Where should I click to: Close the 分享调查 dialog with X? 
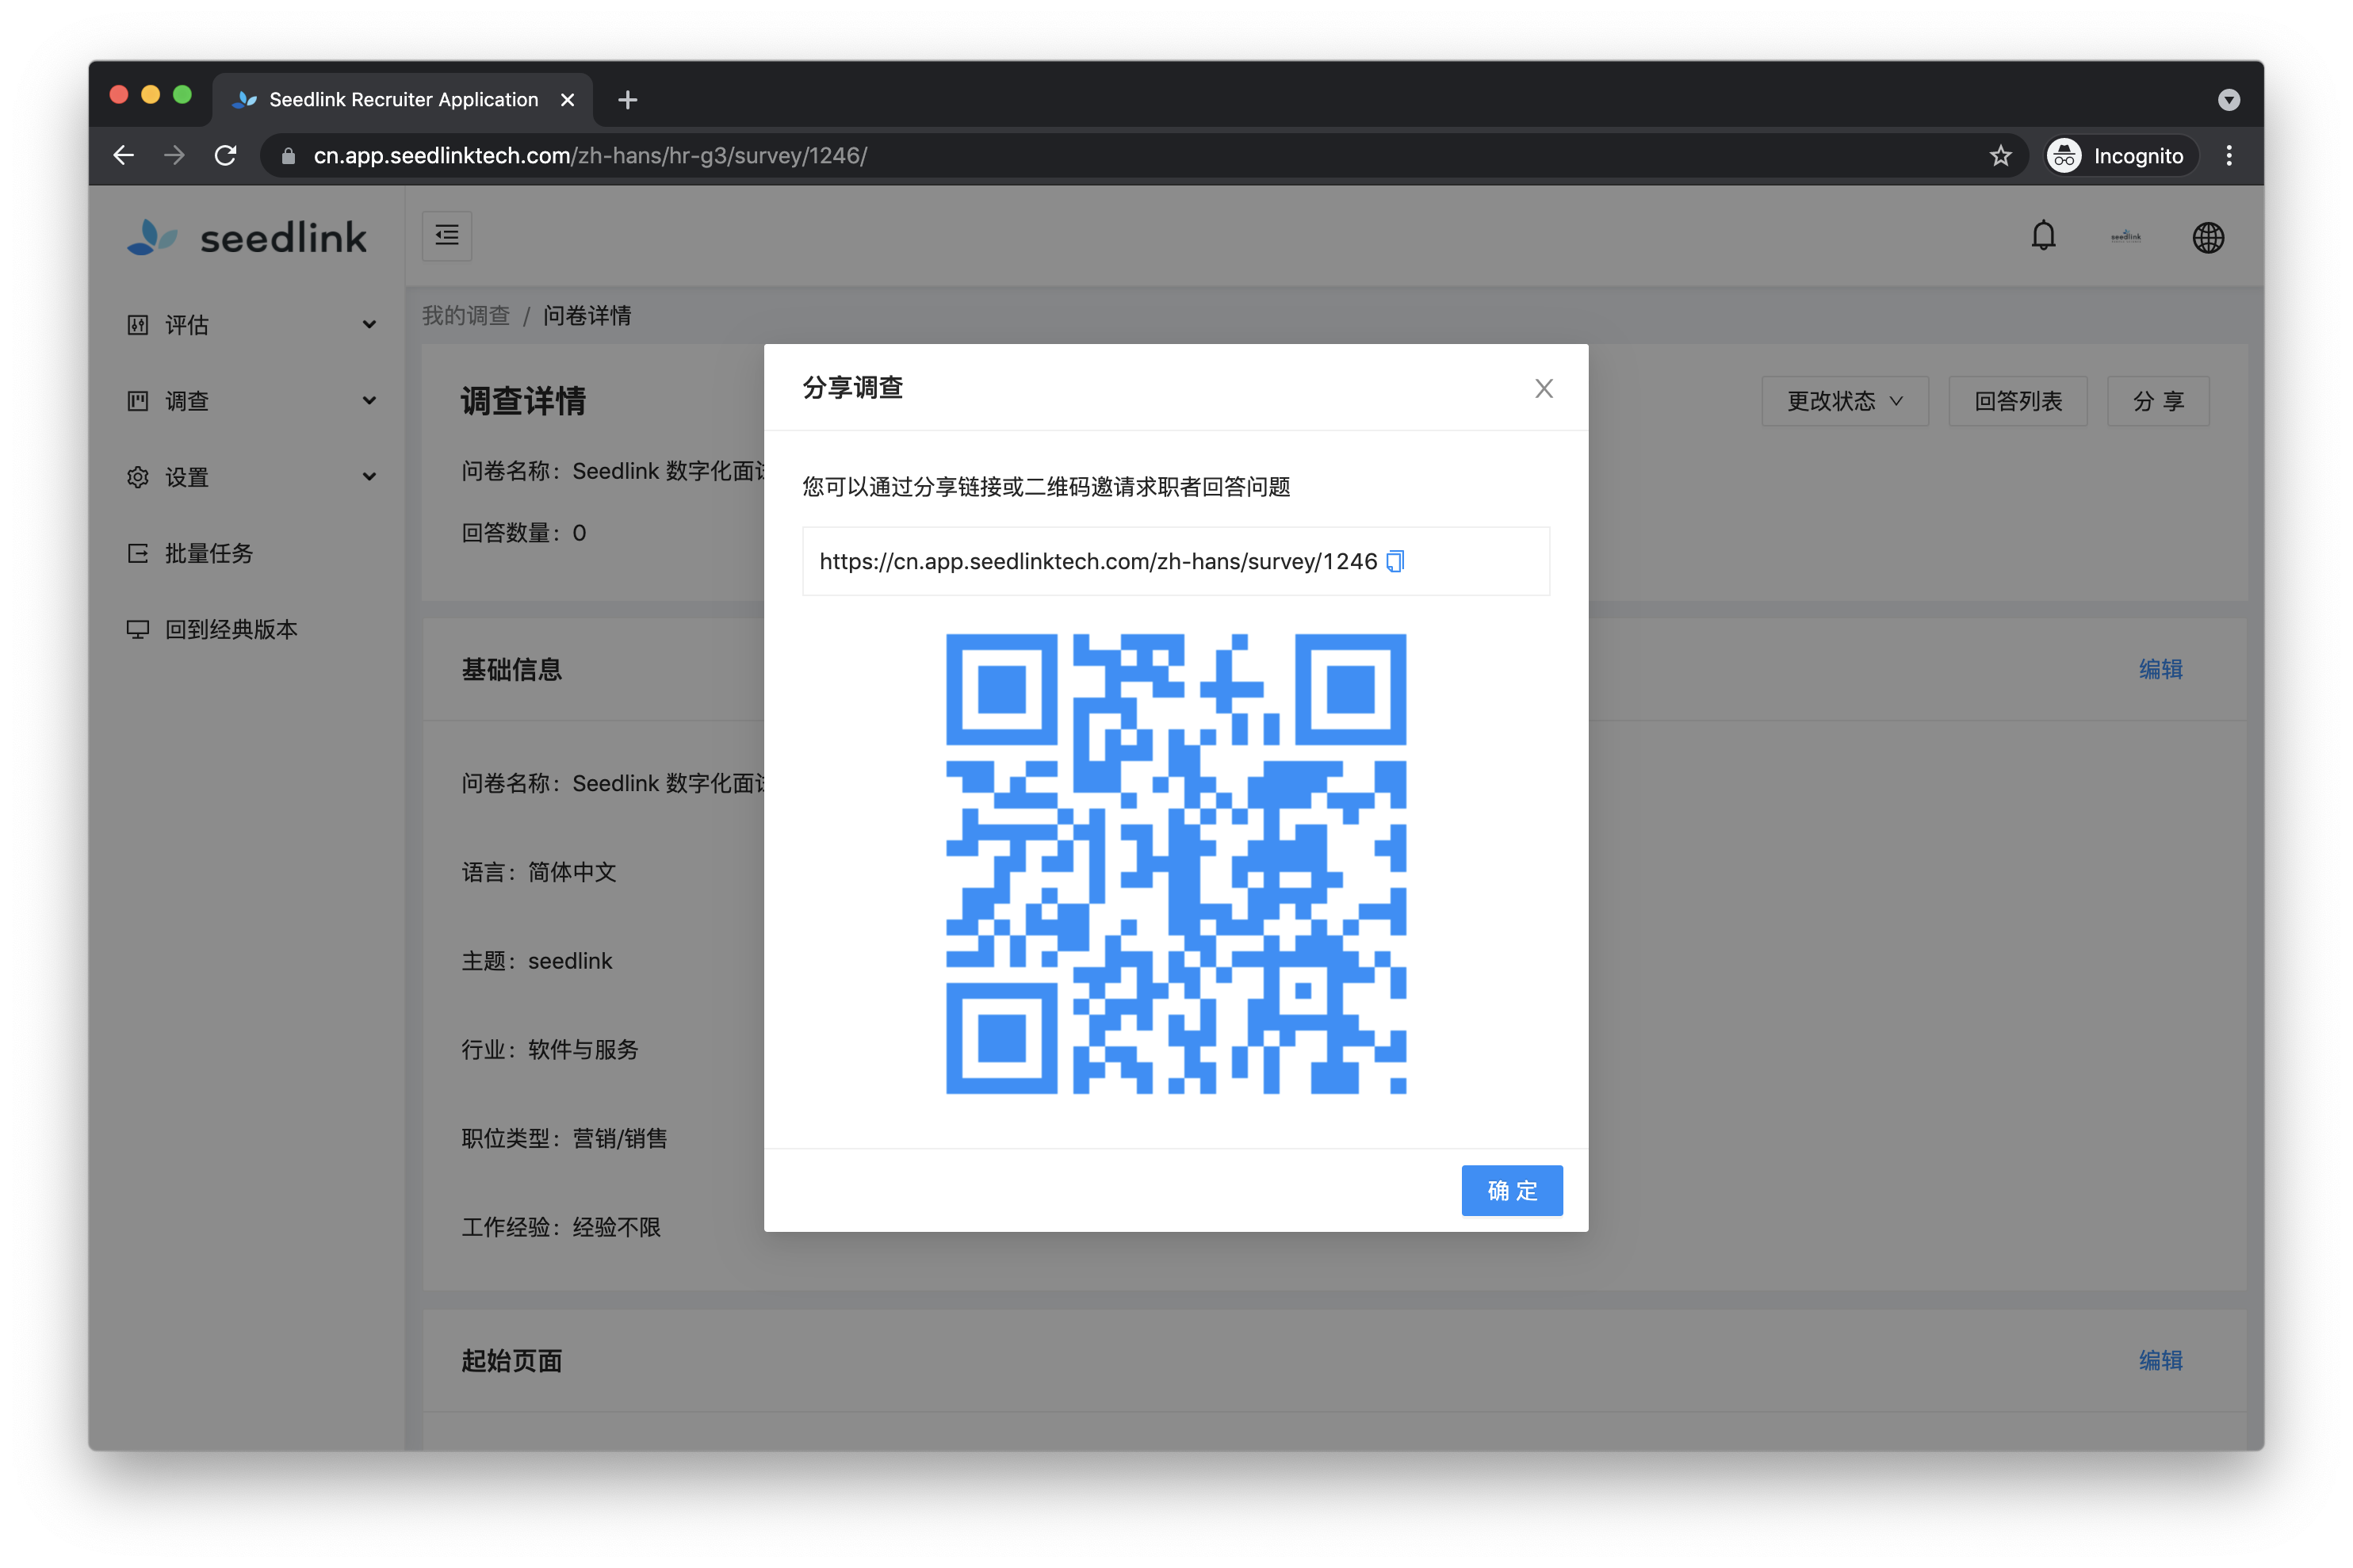[1543, 388]
